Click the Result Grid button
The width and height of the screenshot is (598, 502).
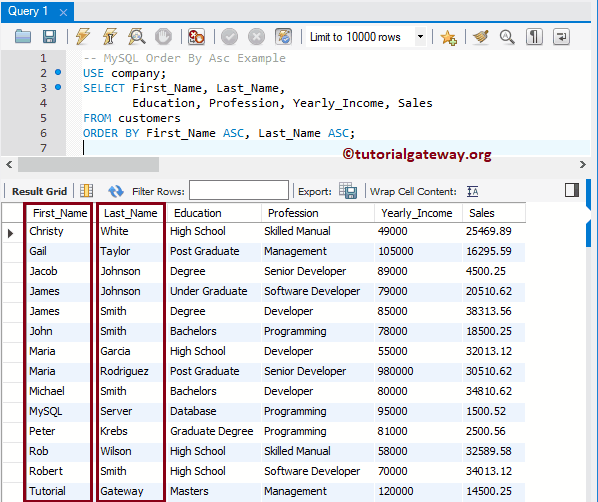tap(39, 191)
